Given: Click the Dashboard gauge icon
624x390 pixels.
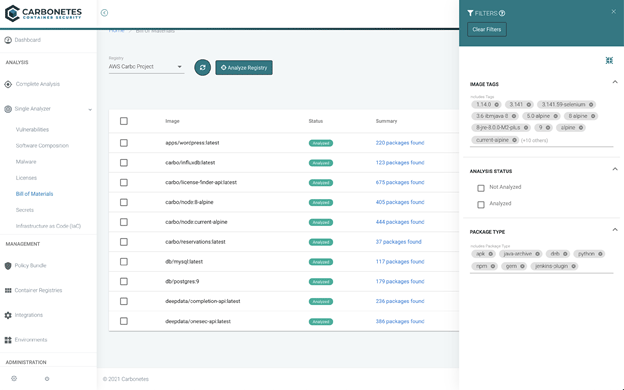Looking at the screenshot, I should point(8,40).
